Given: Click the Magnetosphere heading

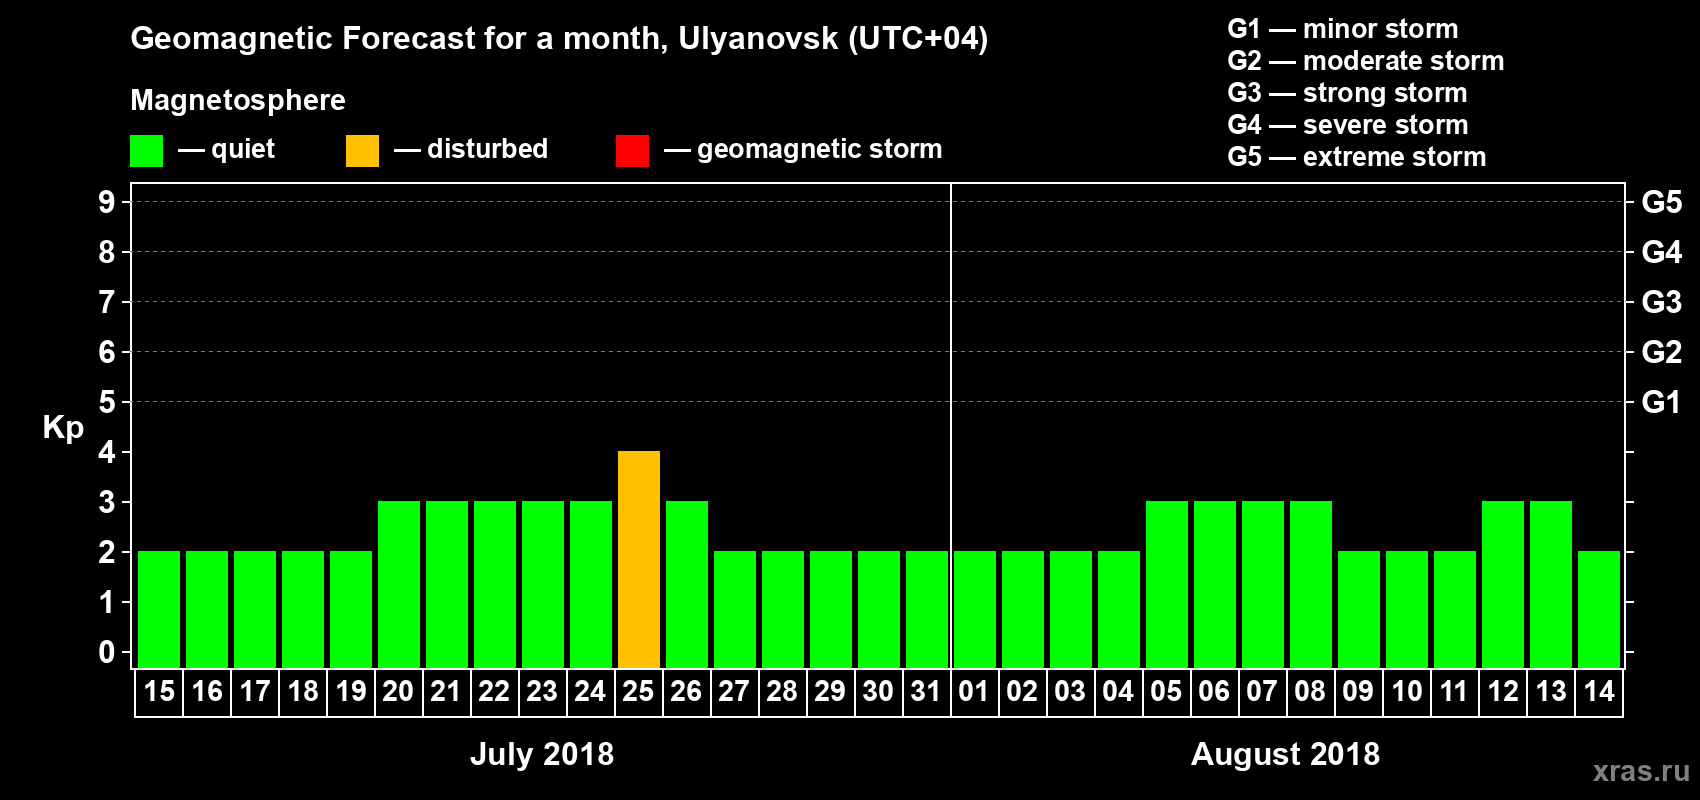Looking at the screenshot, I should [238, 101].
